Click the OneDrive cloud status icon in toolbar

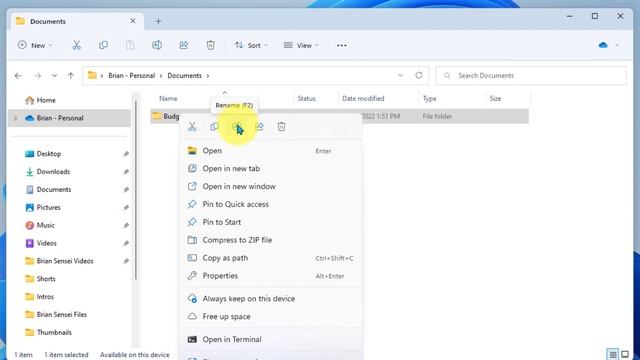(603, 45)
